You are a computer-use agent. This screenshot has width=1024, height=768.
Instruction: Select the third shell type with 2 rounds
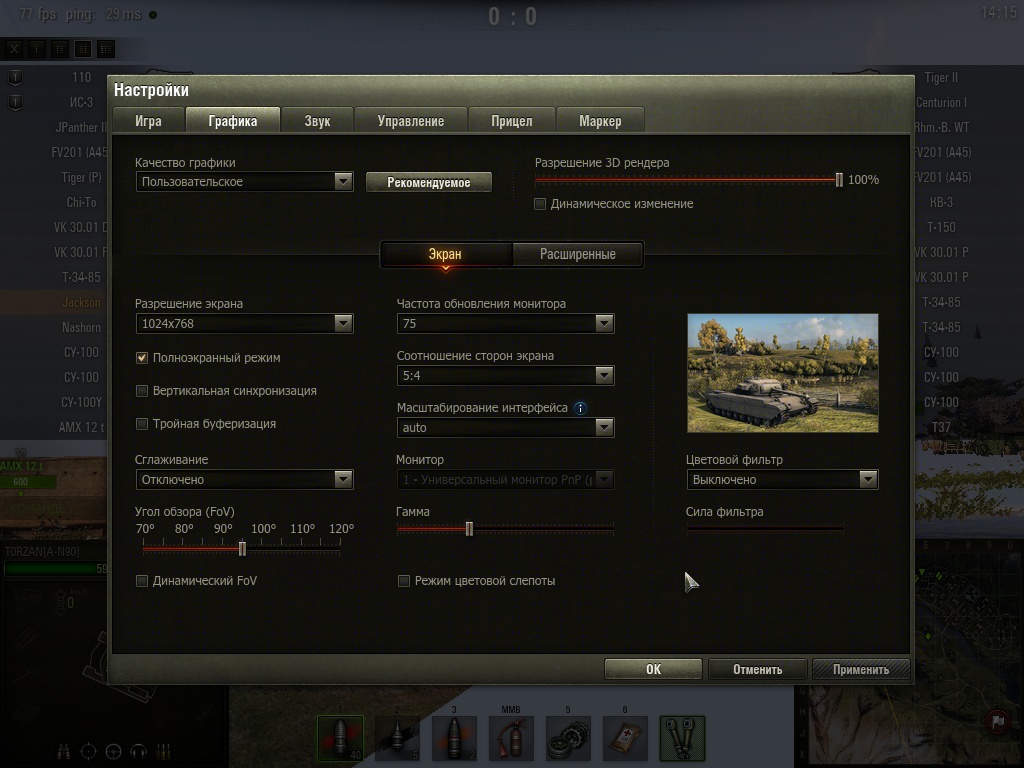[x=454, y=739]
